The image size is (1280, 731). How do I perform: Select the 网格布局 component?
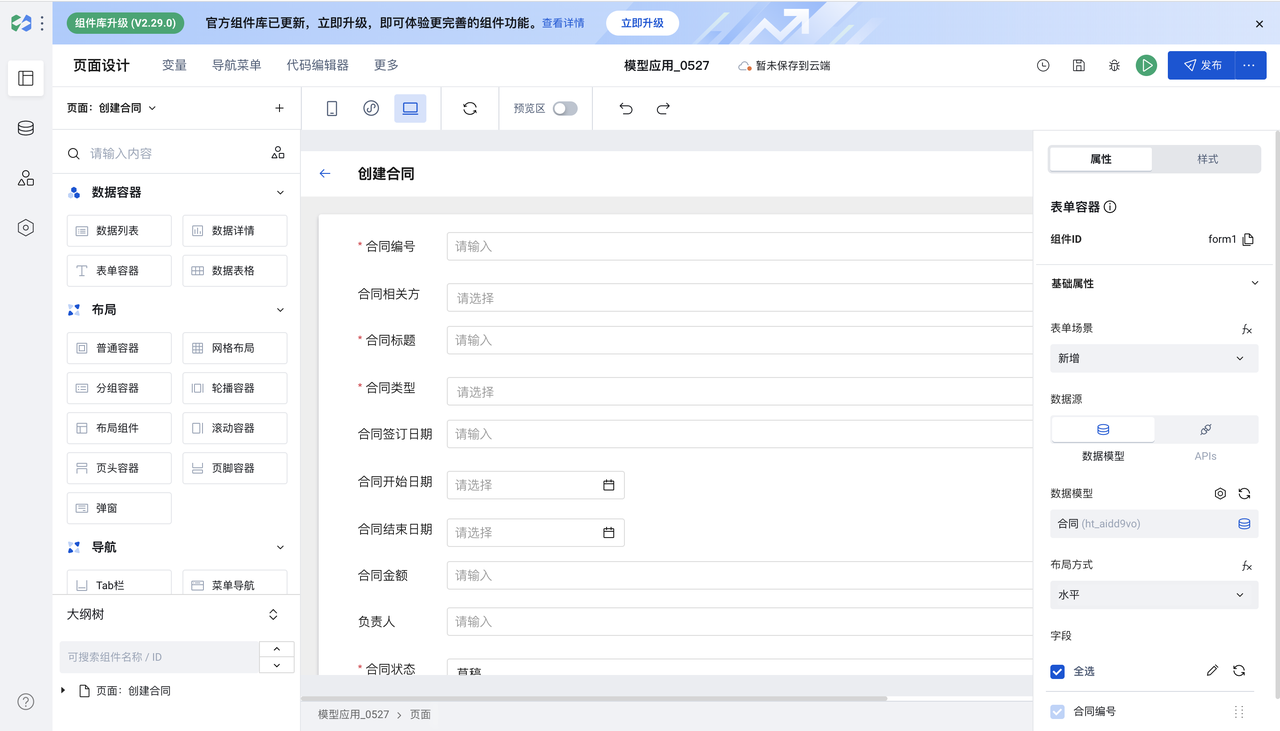point(235,348)
